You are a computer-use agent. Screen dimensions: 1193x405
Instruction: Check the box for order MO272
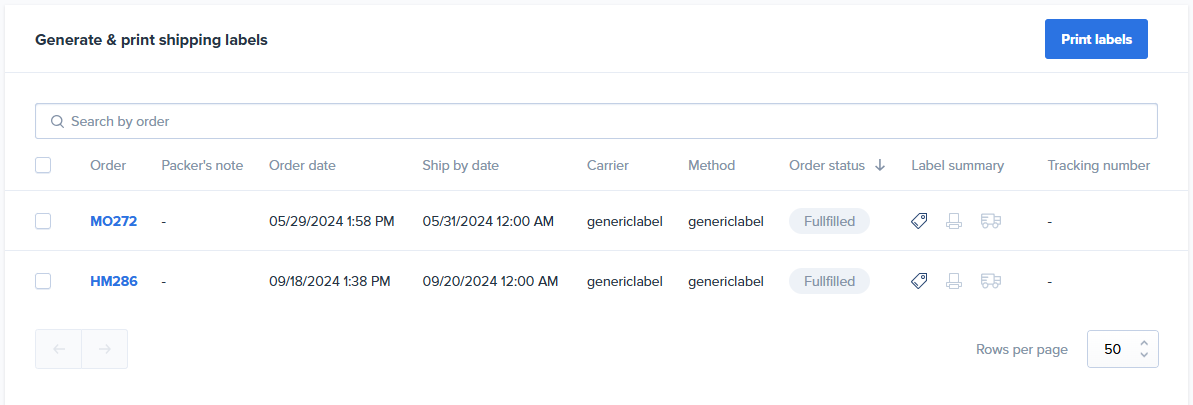[43, 221]
